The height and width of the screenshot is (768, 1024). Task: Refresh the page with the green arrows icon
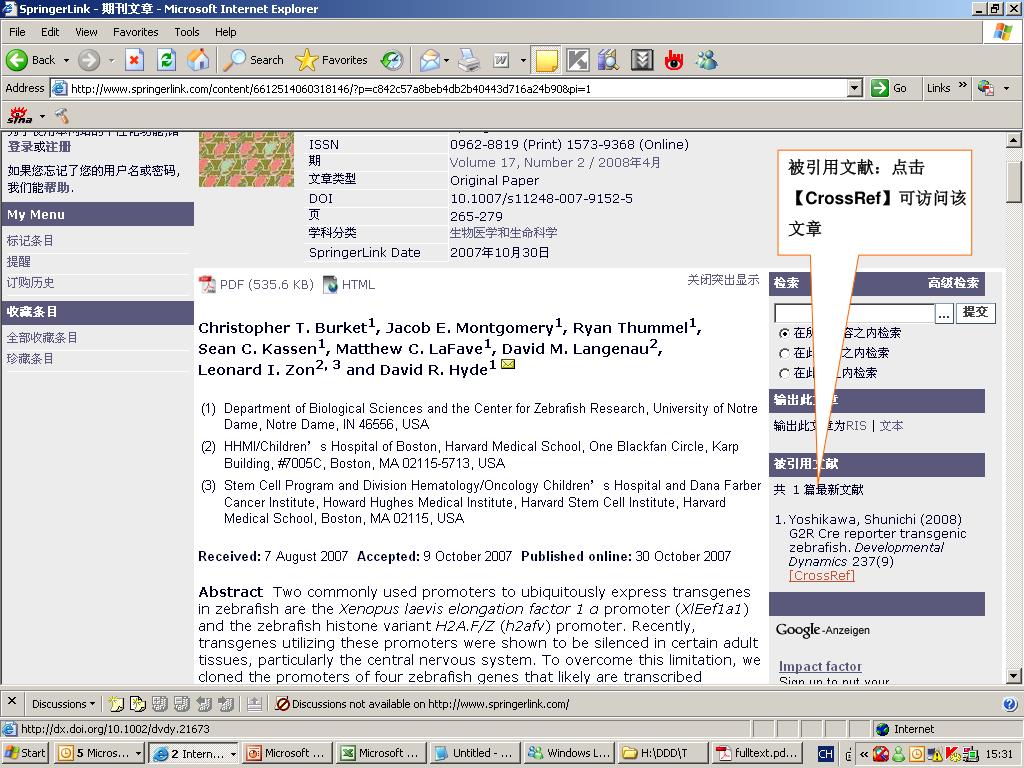coord(167,60)
